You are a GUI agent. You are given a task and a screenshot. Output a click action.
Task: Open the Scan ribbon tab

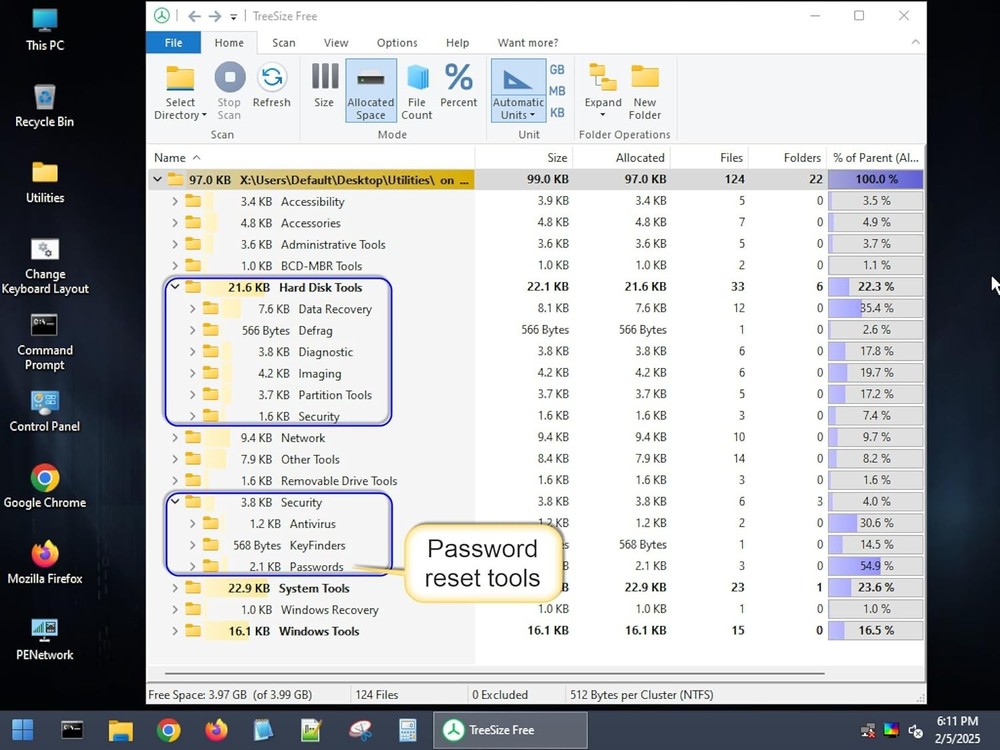(284, 43)
